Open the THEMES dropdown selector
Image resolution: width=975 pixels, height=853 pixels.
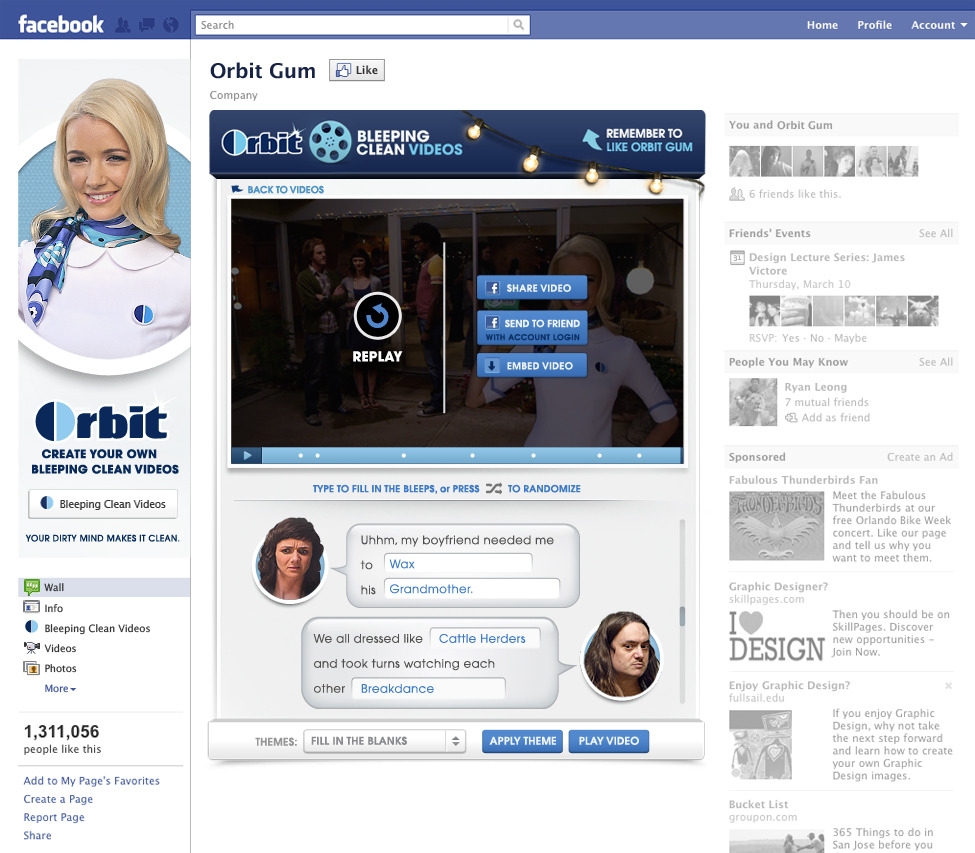pos(384,741)
